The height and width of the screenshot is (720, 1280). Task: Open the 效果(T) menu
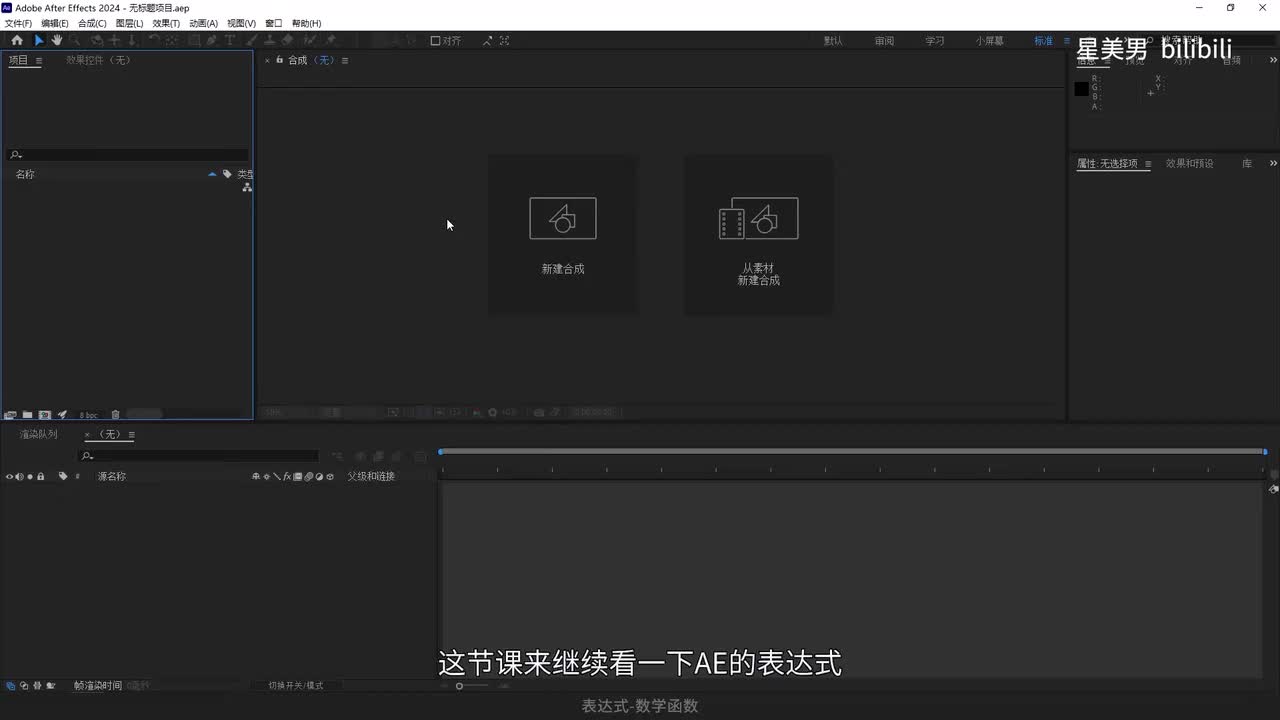click(166, 23)
